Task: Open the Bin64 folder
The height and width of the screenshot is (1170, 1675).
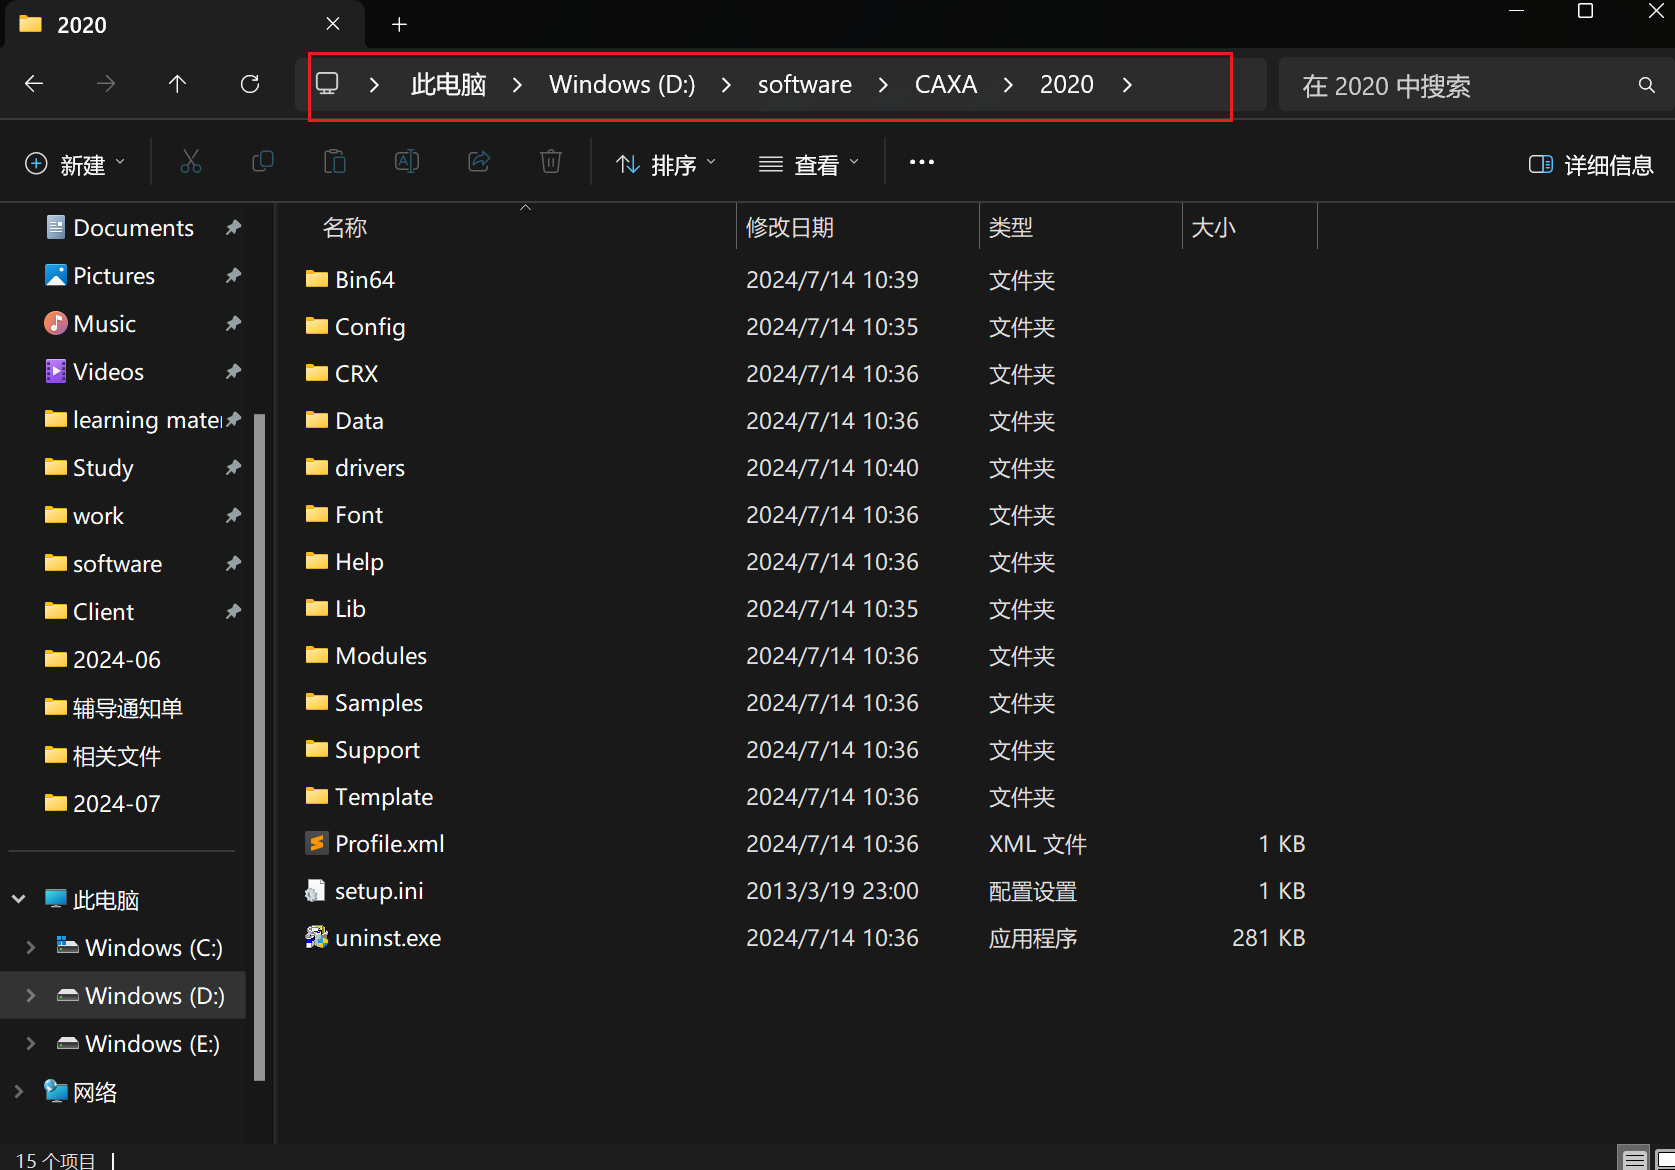Action: (365, 280)
